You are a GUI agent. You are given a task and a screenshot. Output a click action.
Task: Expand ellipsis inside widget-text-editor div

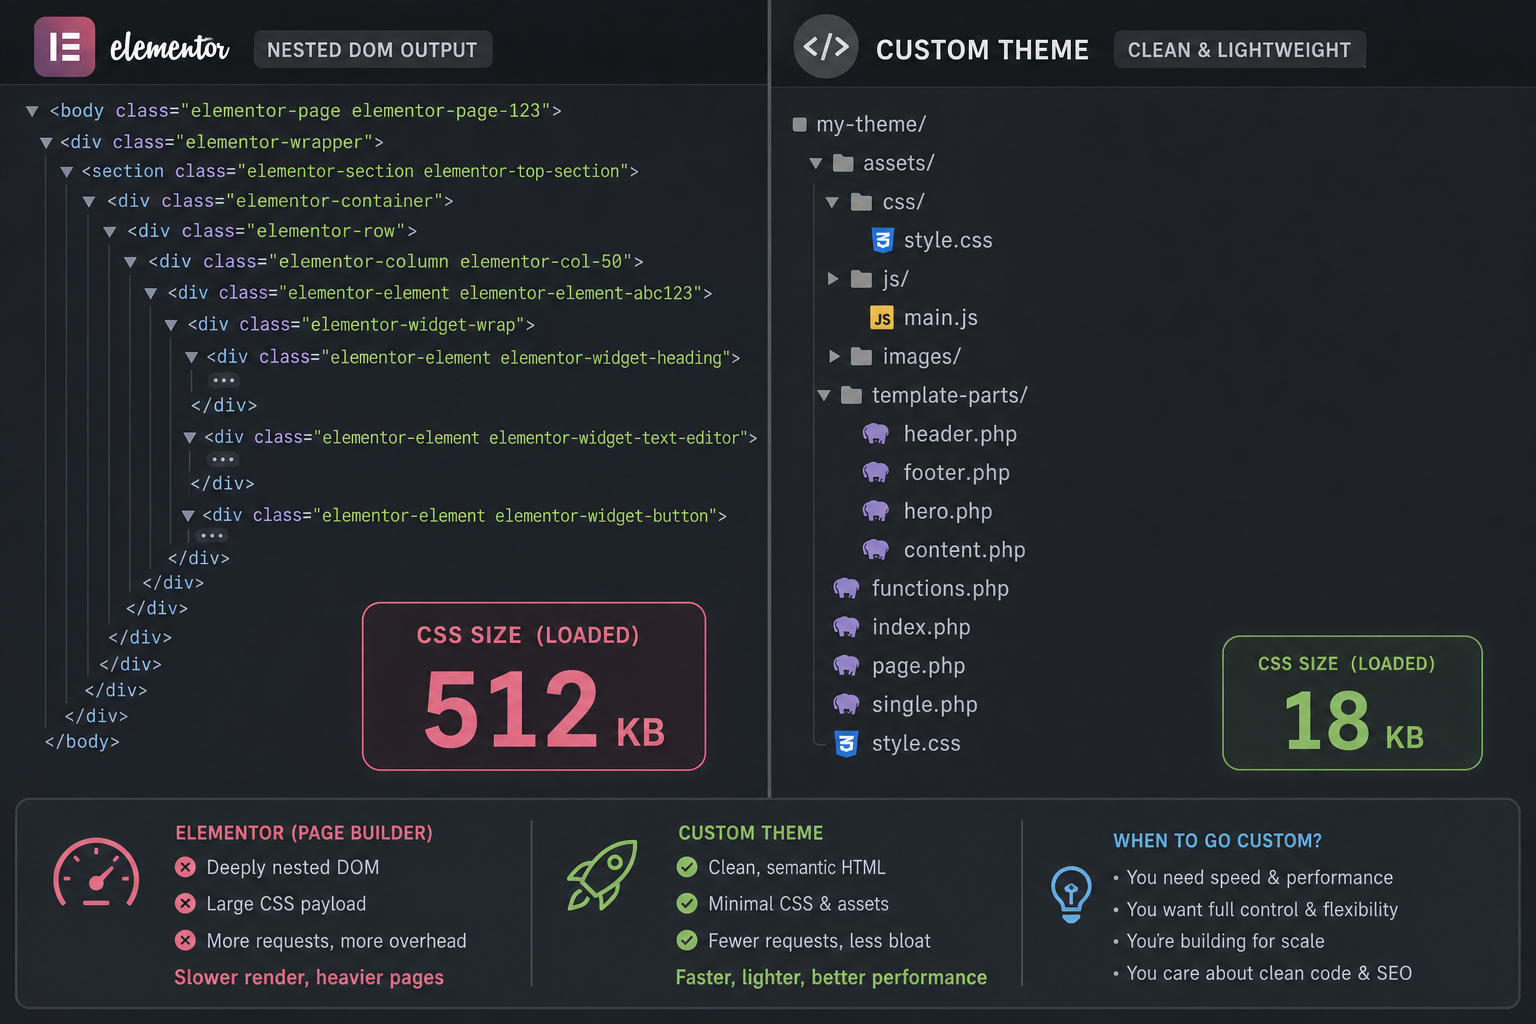[x=223, y=459]
